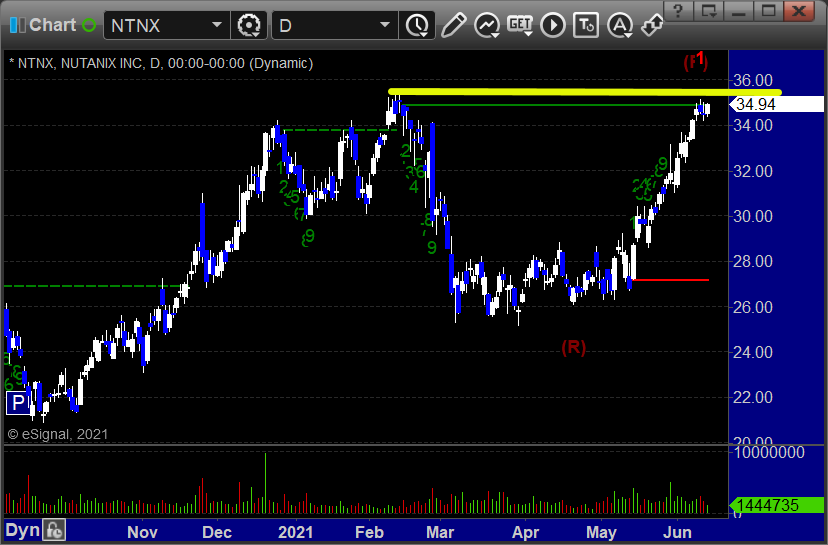Click the Mar time axis label
Image resolution: width=828 pixels, height=545 pixels.
point(439,532)
